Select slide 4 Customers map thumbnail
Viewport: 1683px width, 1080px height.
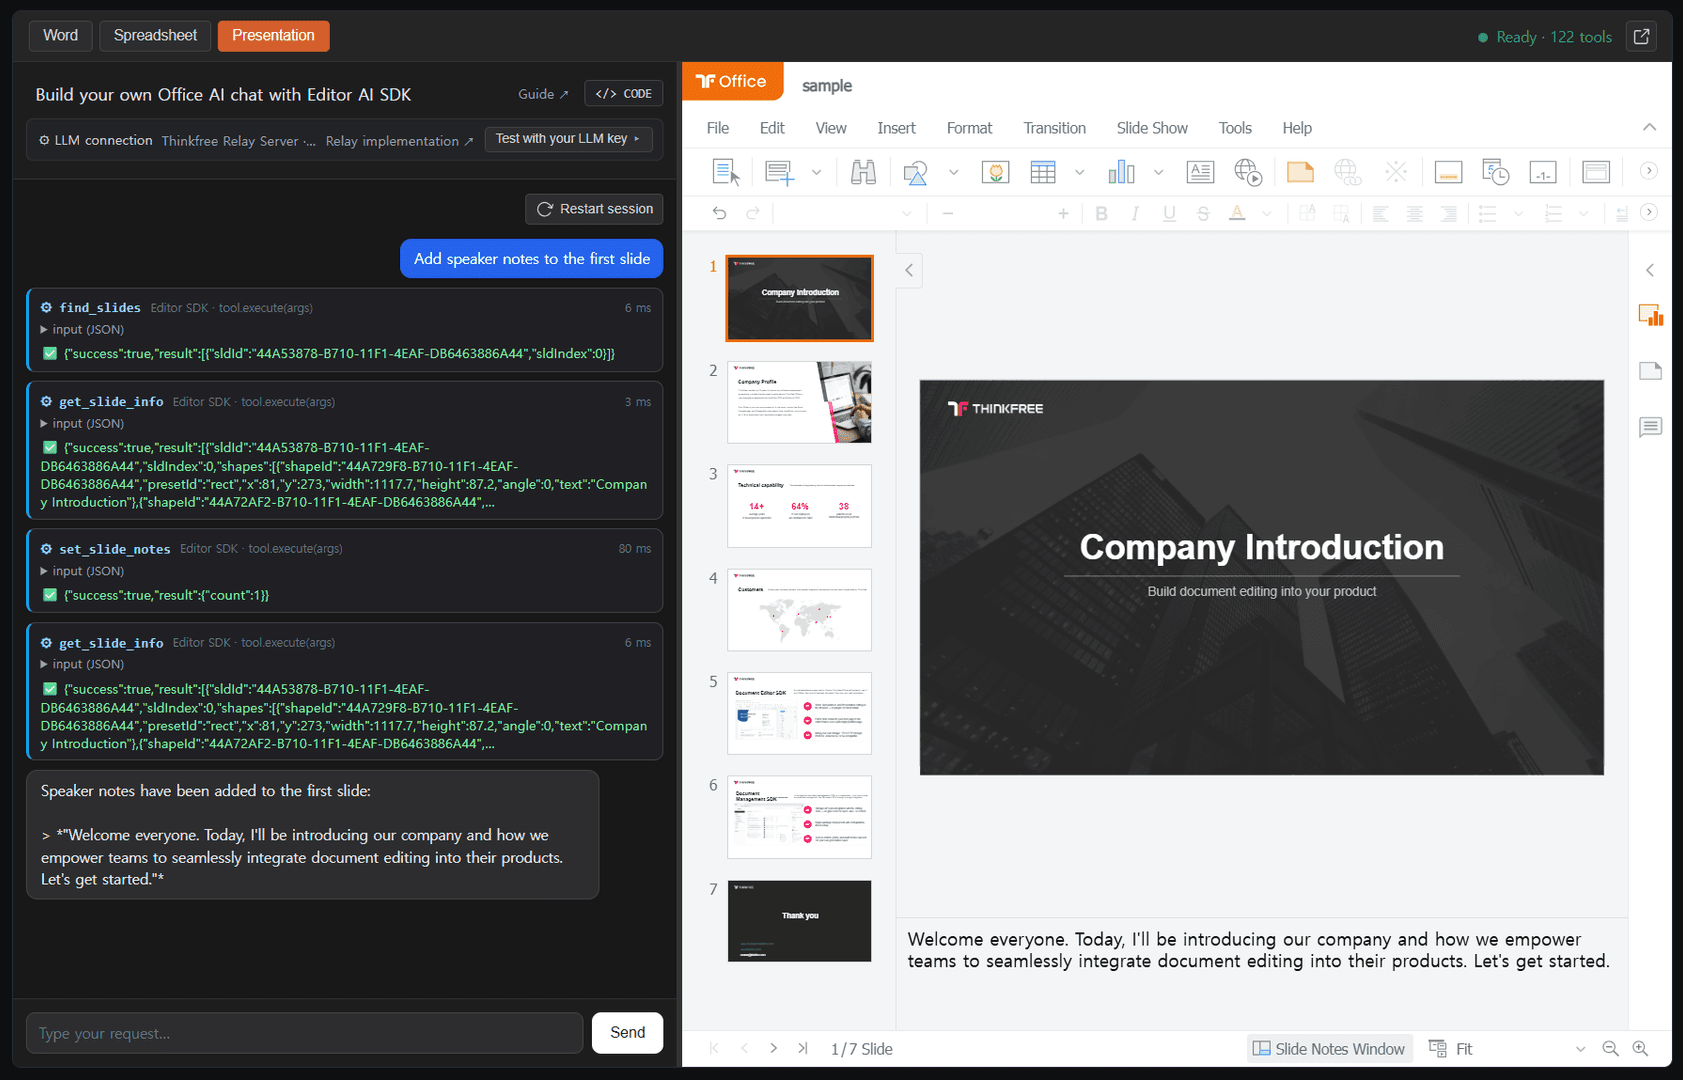[x=799, y=610]
